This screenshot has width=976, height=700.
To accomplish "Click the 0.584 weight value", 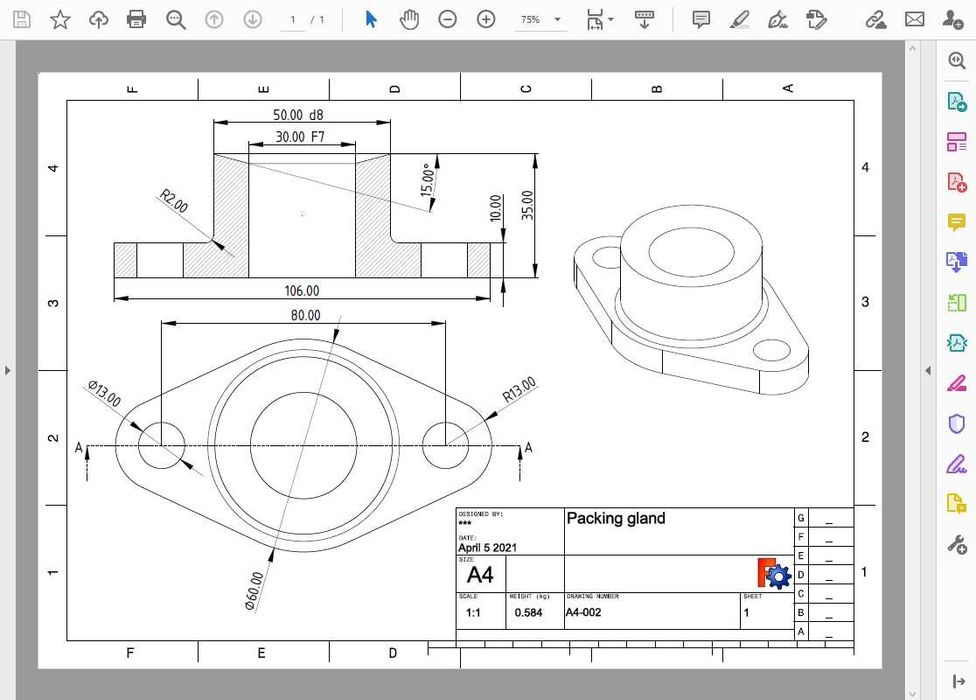I will click(528, 612).
